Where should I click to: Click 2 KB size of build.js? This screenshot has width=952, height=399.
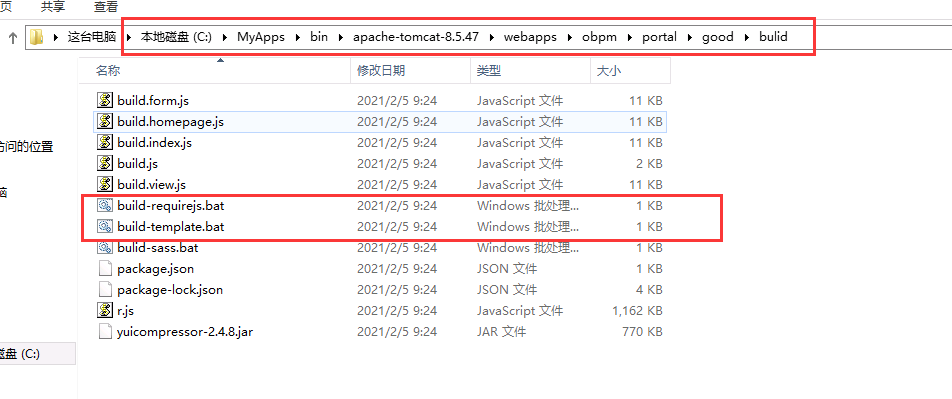(x=650, y=164)
